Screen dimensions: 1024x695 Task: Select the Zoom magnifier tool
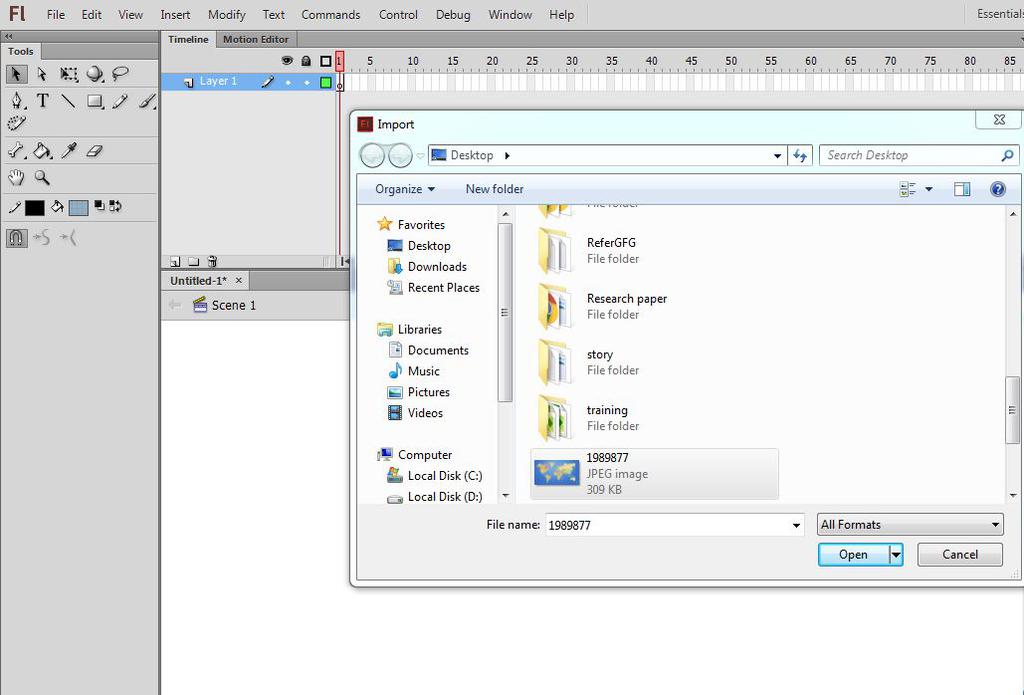42,177
